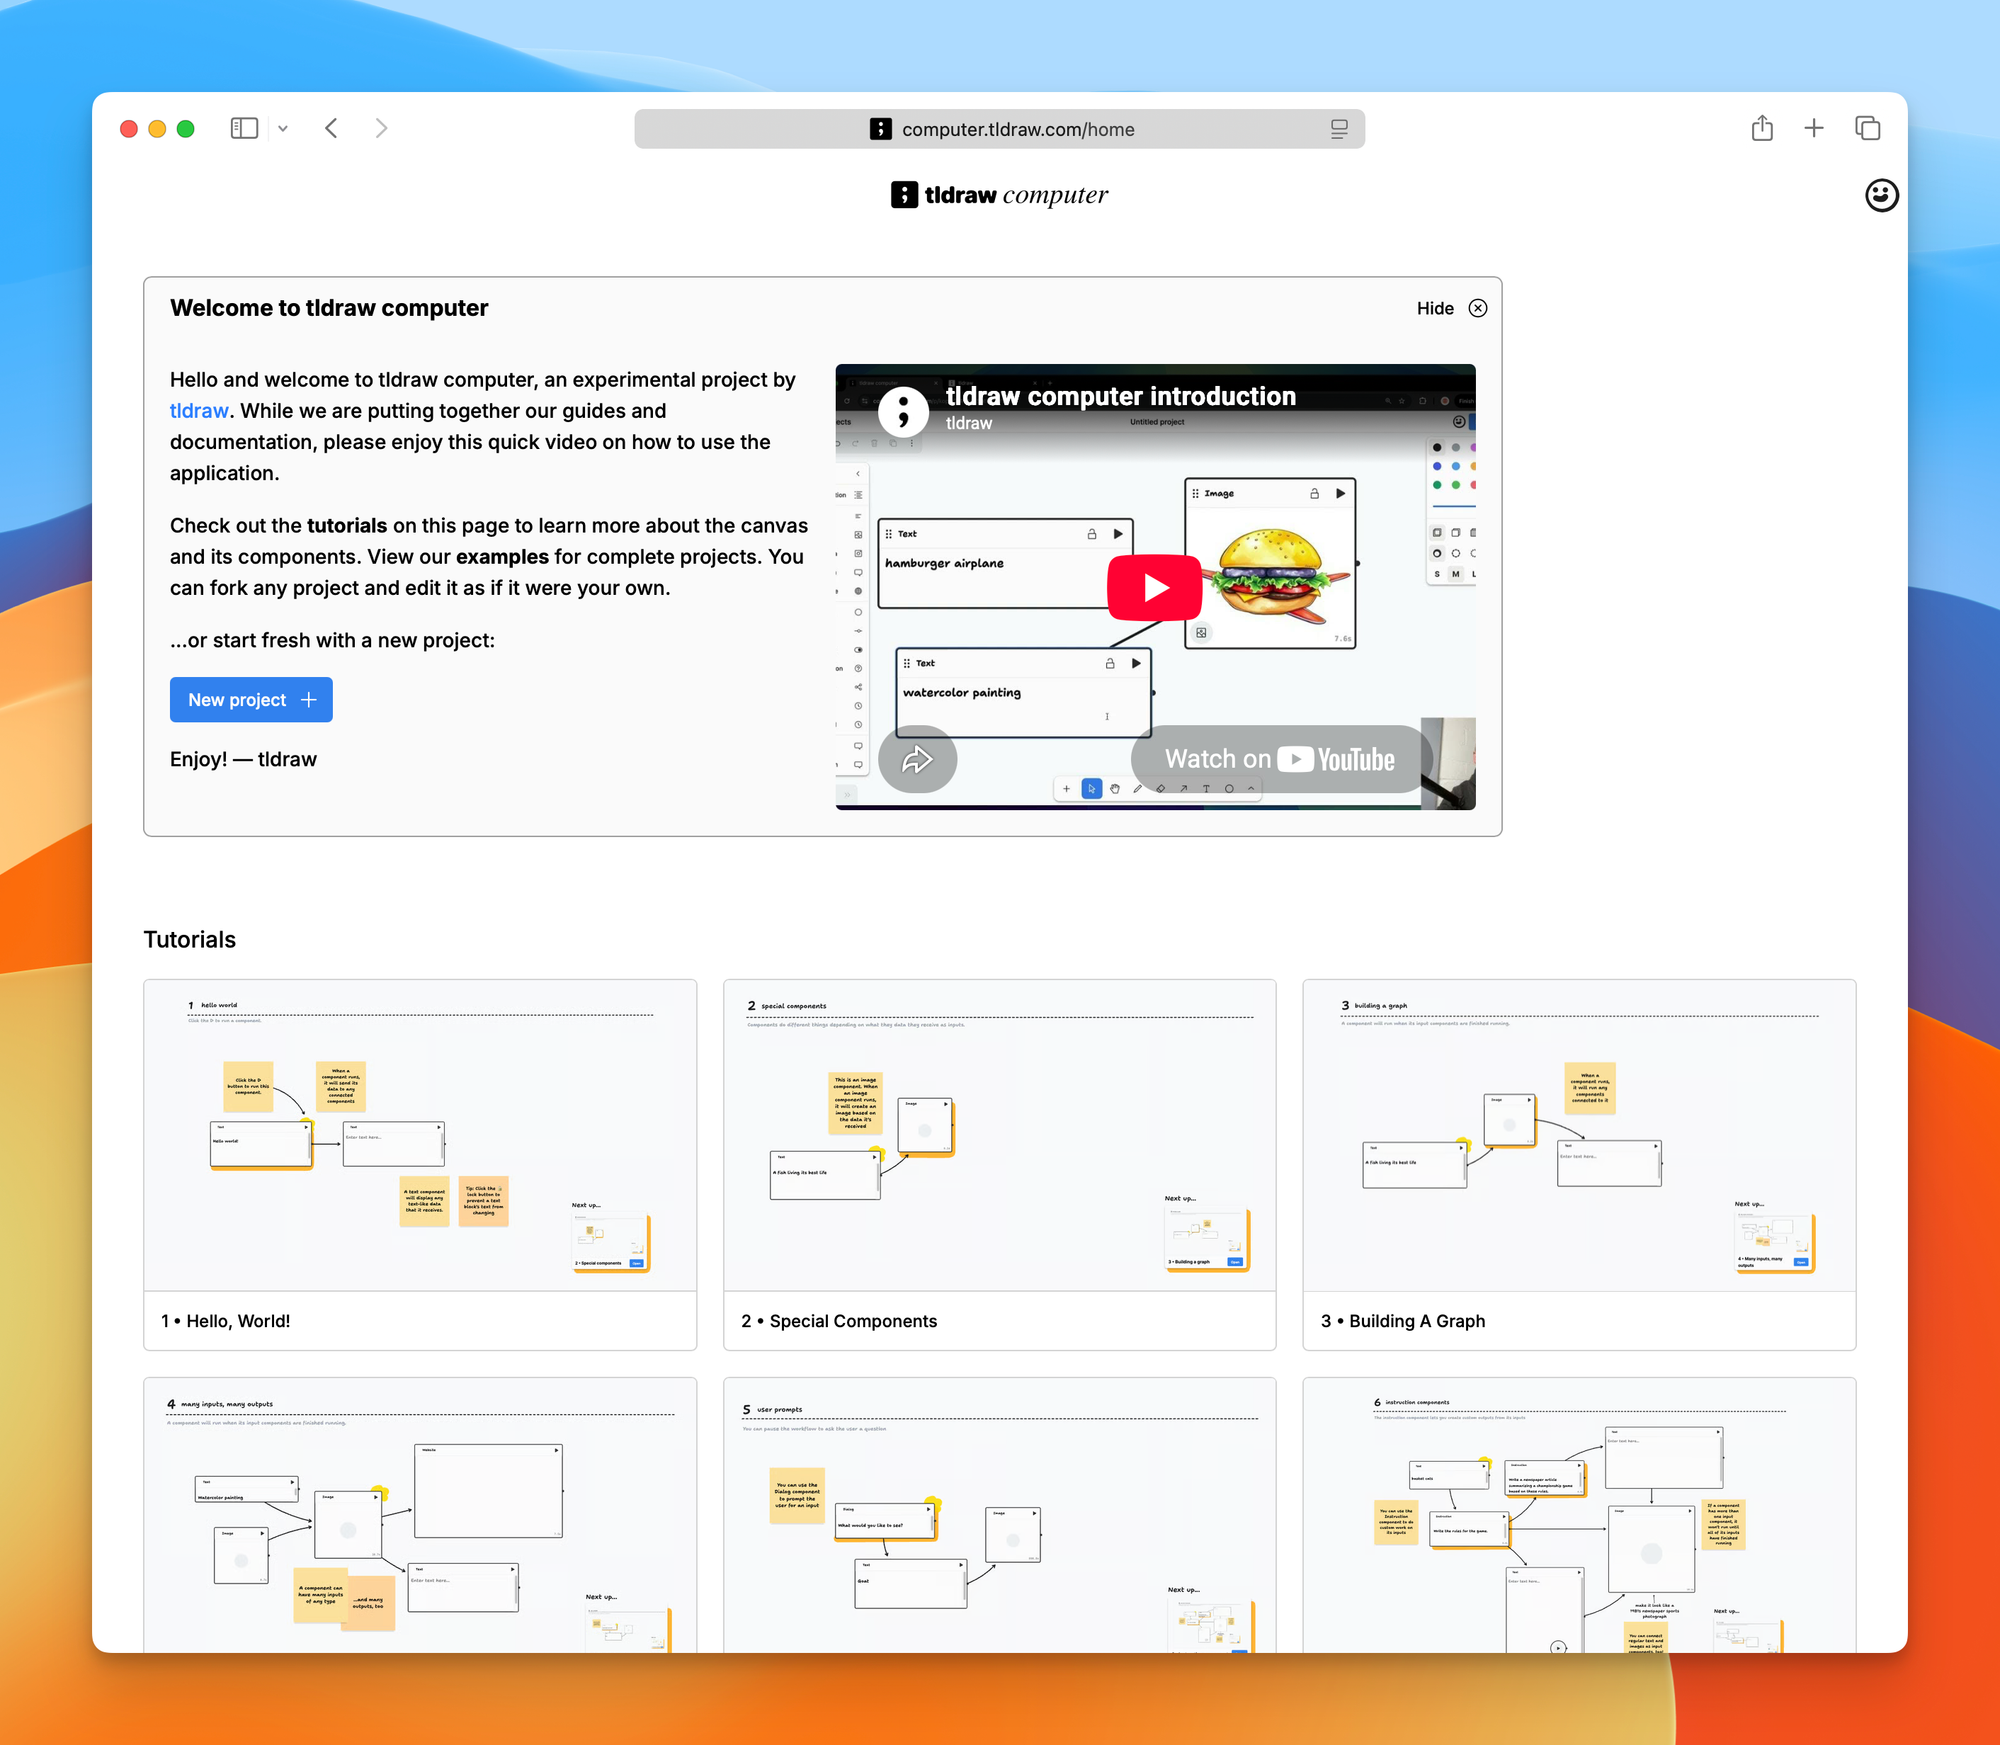Image resolution: width=2000 pixels, height=1745 pixels.
Task: Open the 'instruction components' tutorial thumbnail
Action: [1579, 1515]
